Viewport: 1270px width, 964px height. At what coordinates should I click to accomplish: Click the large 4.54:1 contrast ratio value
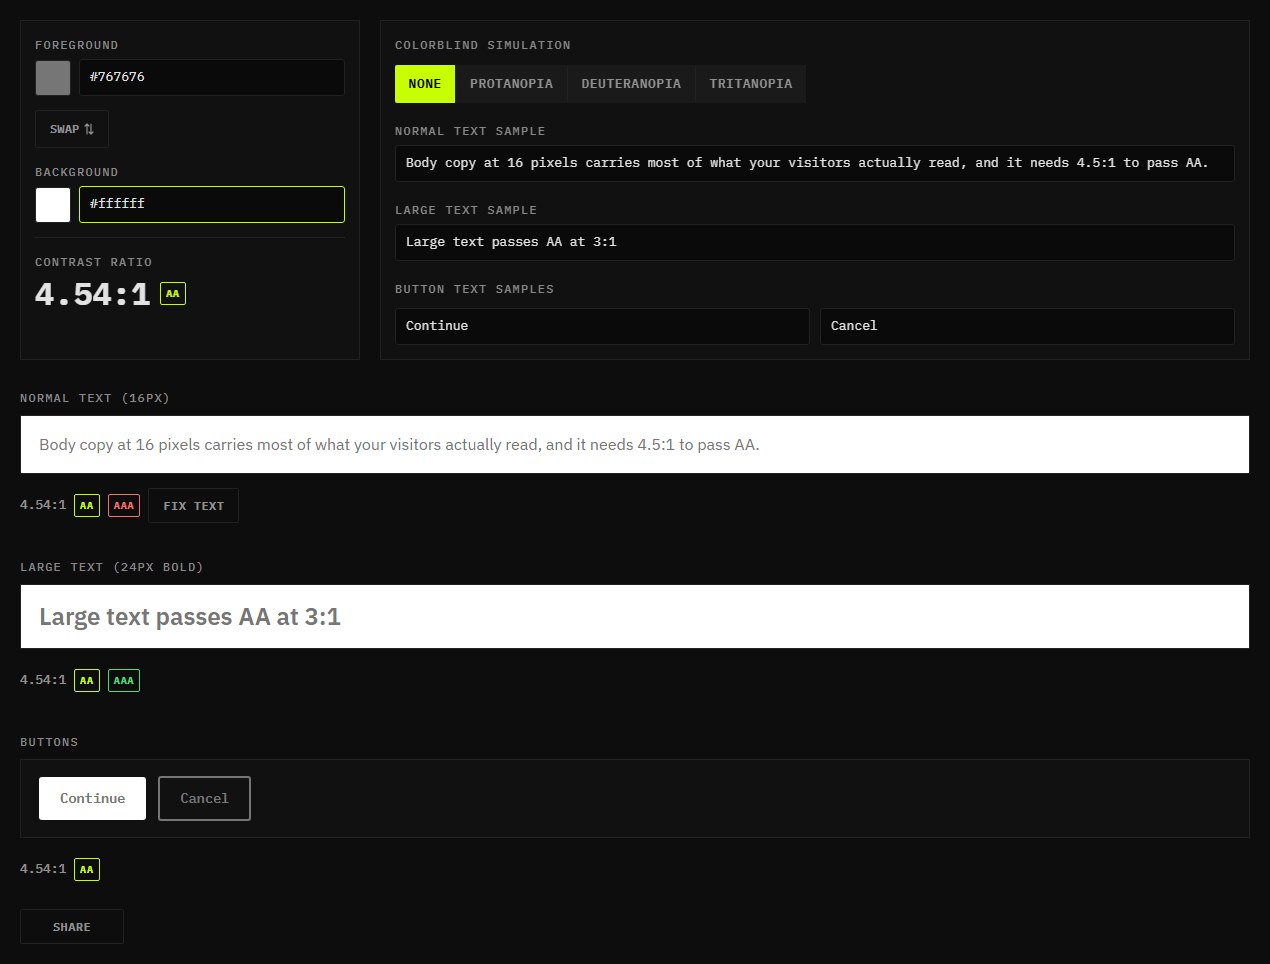(92, 294)
